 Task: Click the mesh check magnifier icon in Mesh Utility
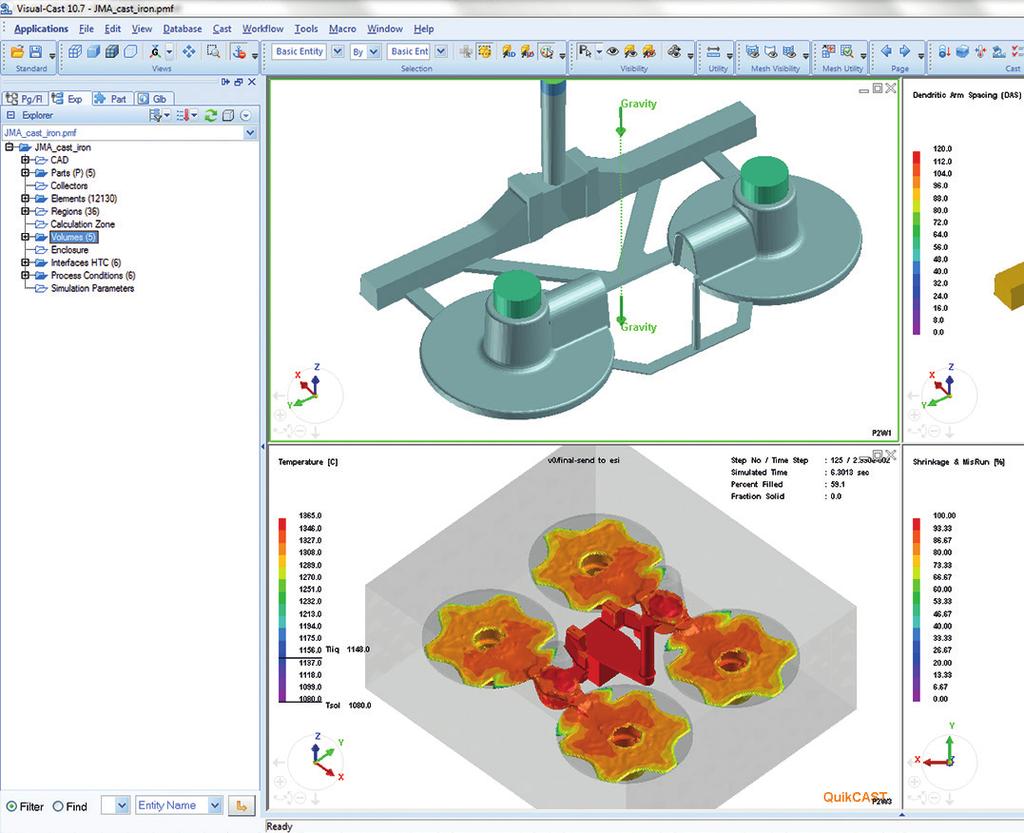[x=846, y=52]
